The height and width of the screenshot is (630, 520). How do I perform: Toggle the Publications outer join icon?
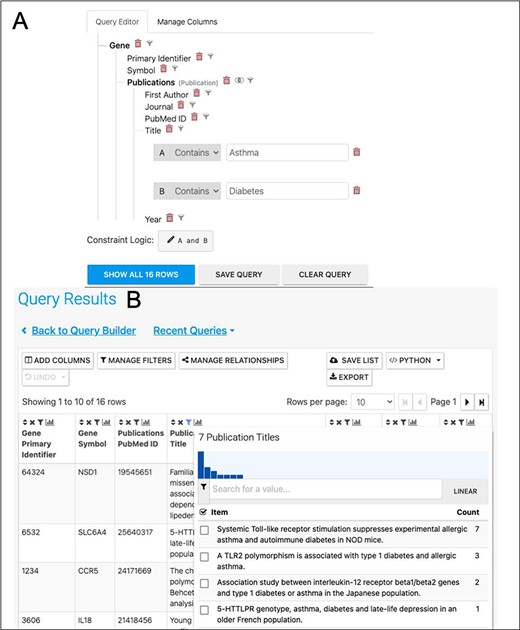click(239, 80)
